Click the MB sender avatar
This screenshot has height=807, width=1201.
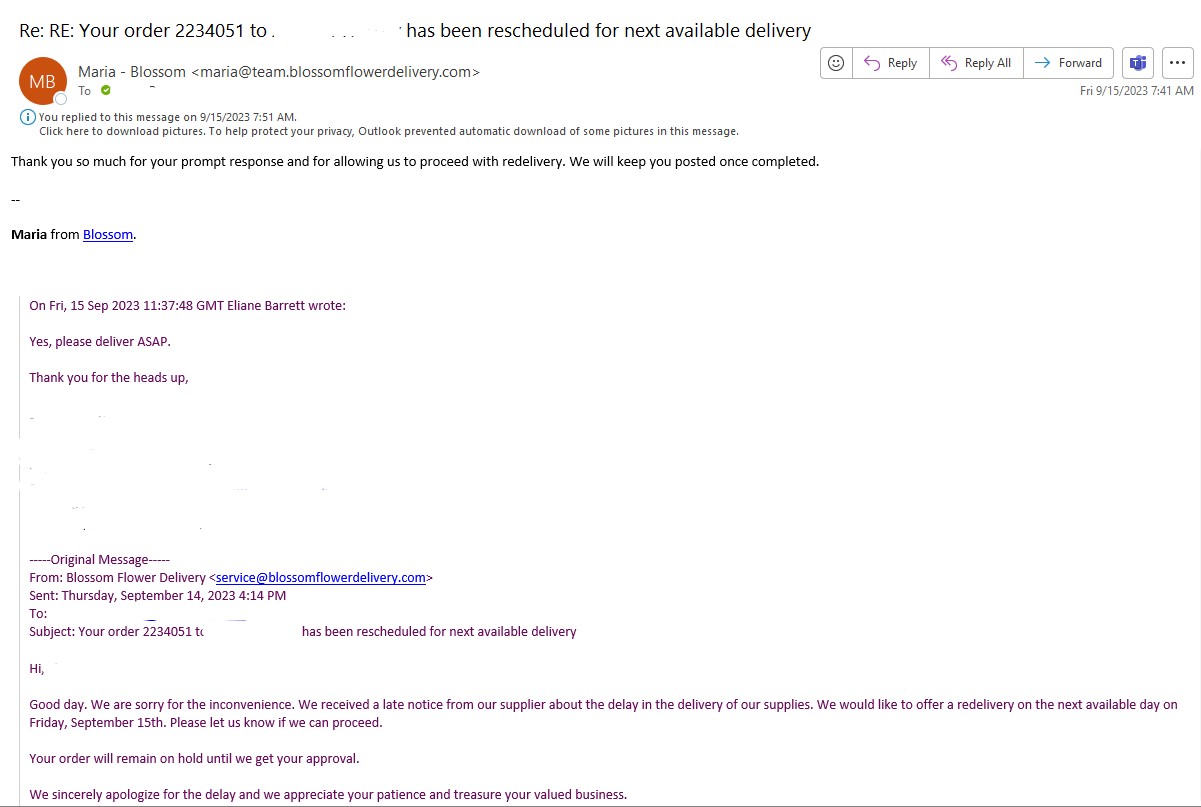coord(42,82)
